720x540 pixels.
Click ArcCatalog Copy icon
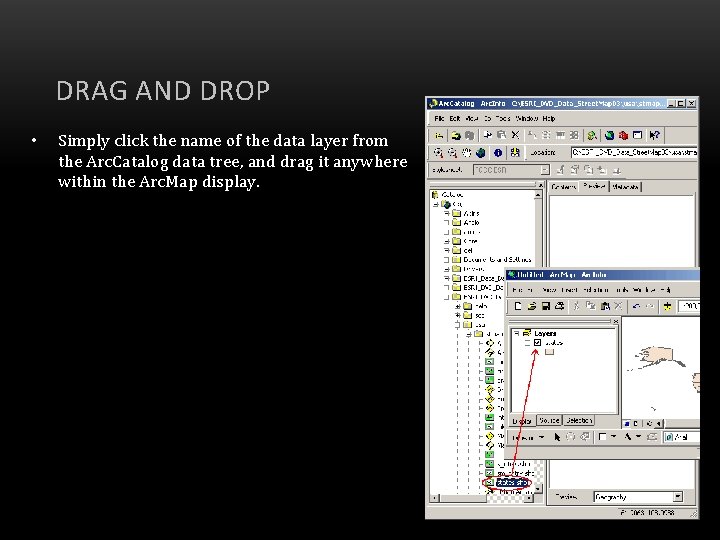(x=488, y=135)
